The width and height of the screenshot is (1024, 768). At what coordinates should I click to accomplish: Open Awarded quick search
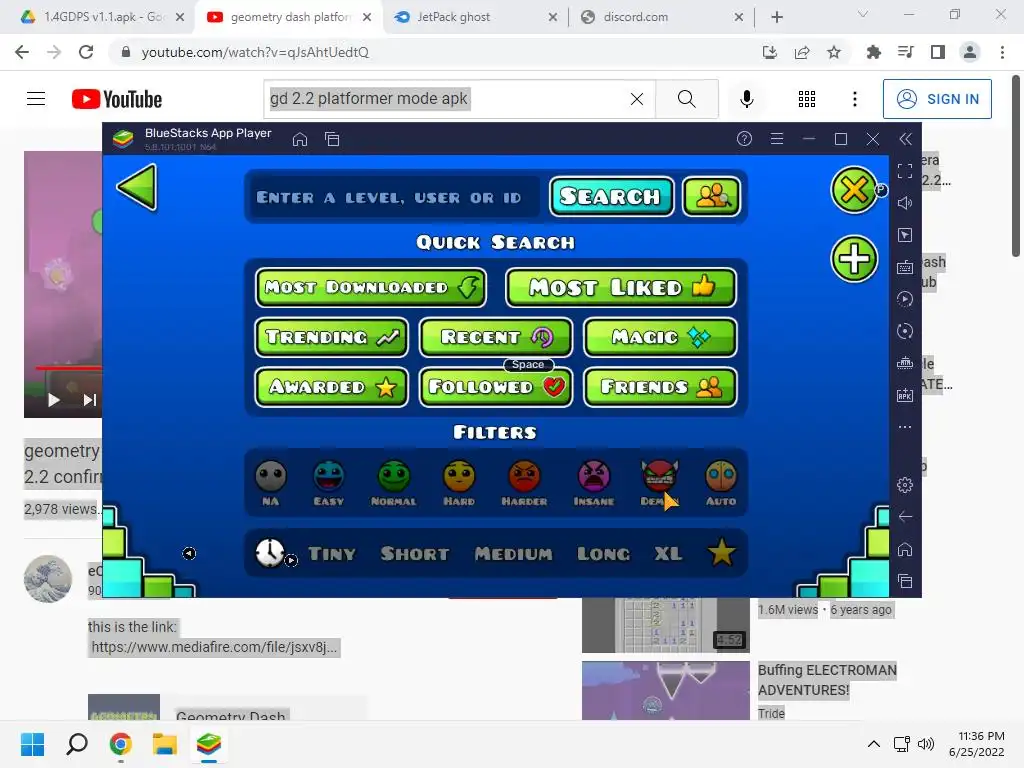pyautogui.click(x=332, y=387)
